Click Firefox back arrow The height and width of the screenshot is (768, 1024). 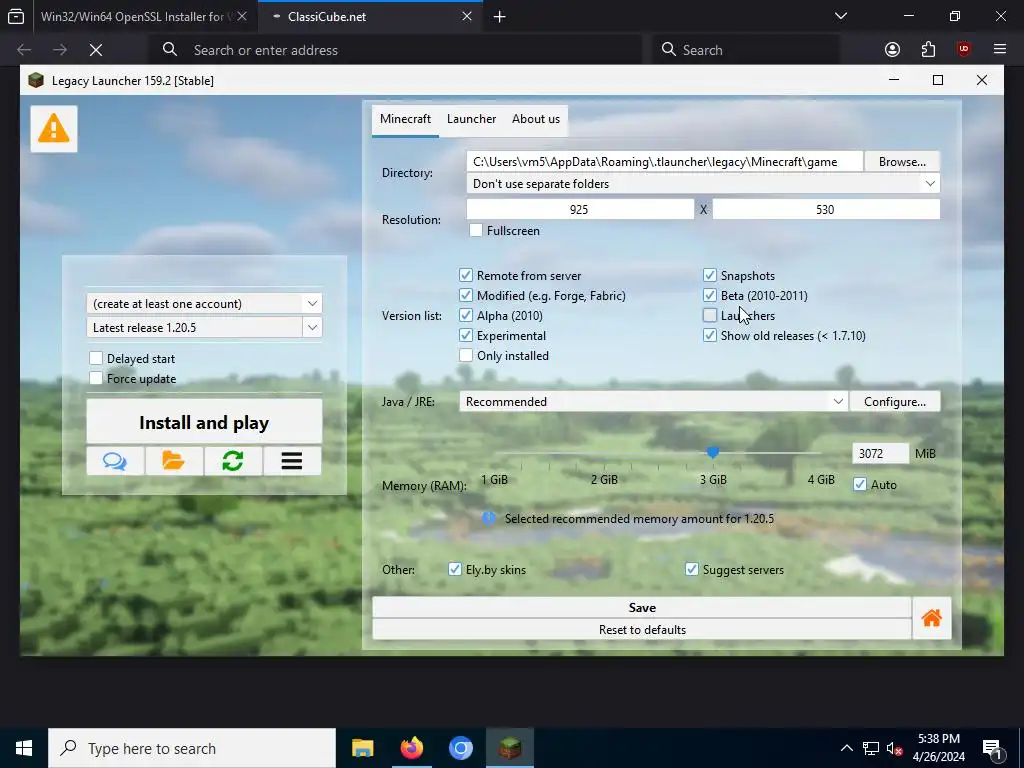[x=24, y=50]
